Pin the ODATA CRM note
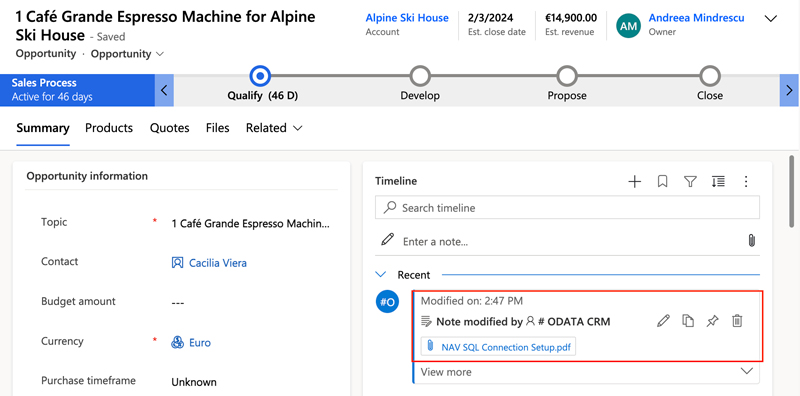Screen dimensions: 800x396 tap(712, 321)
